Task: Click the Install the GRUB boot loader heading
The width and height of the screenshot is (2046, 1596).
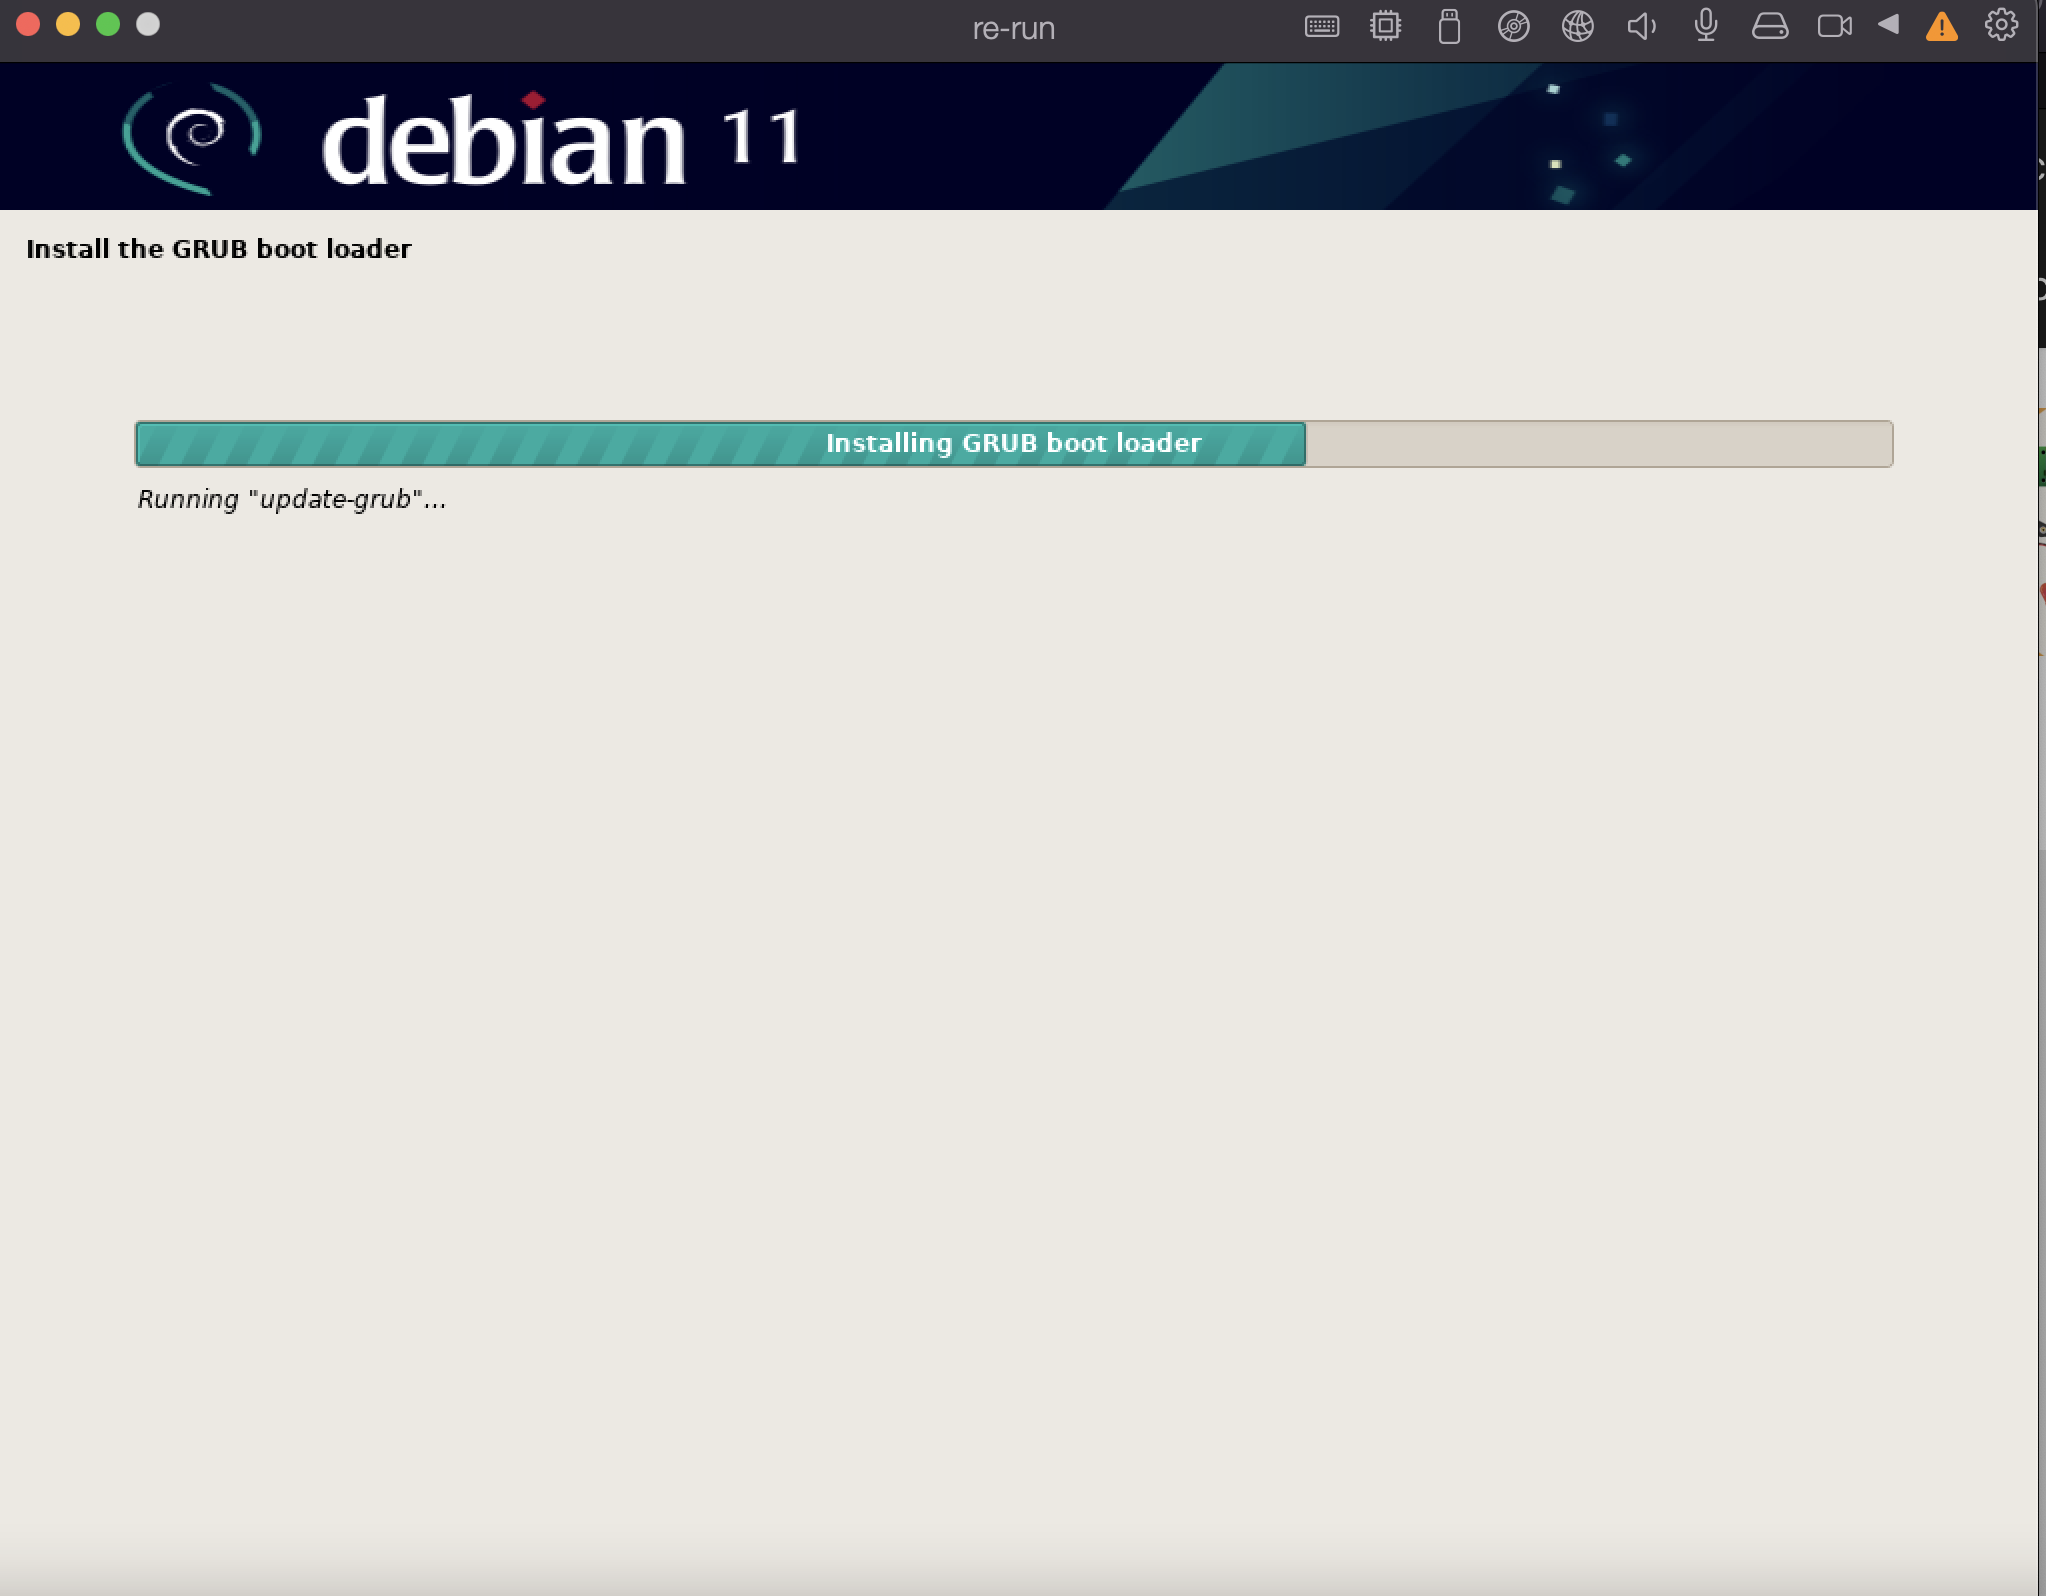Action: (x=219, y=249)
